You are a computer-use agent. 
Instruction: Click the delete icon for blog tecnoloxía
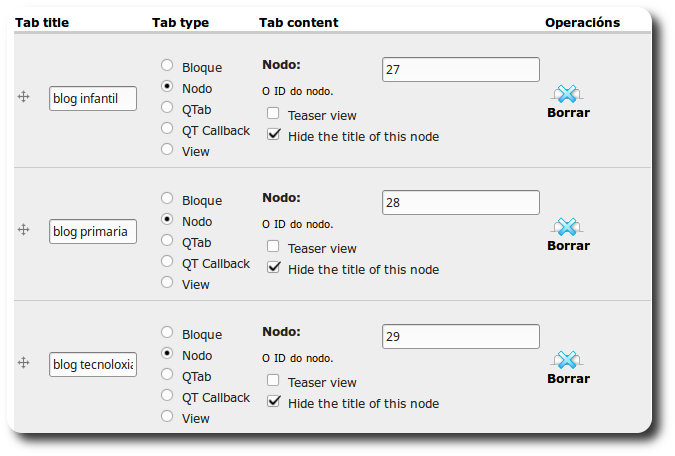coord(567,360)
